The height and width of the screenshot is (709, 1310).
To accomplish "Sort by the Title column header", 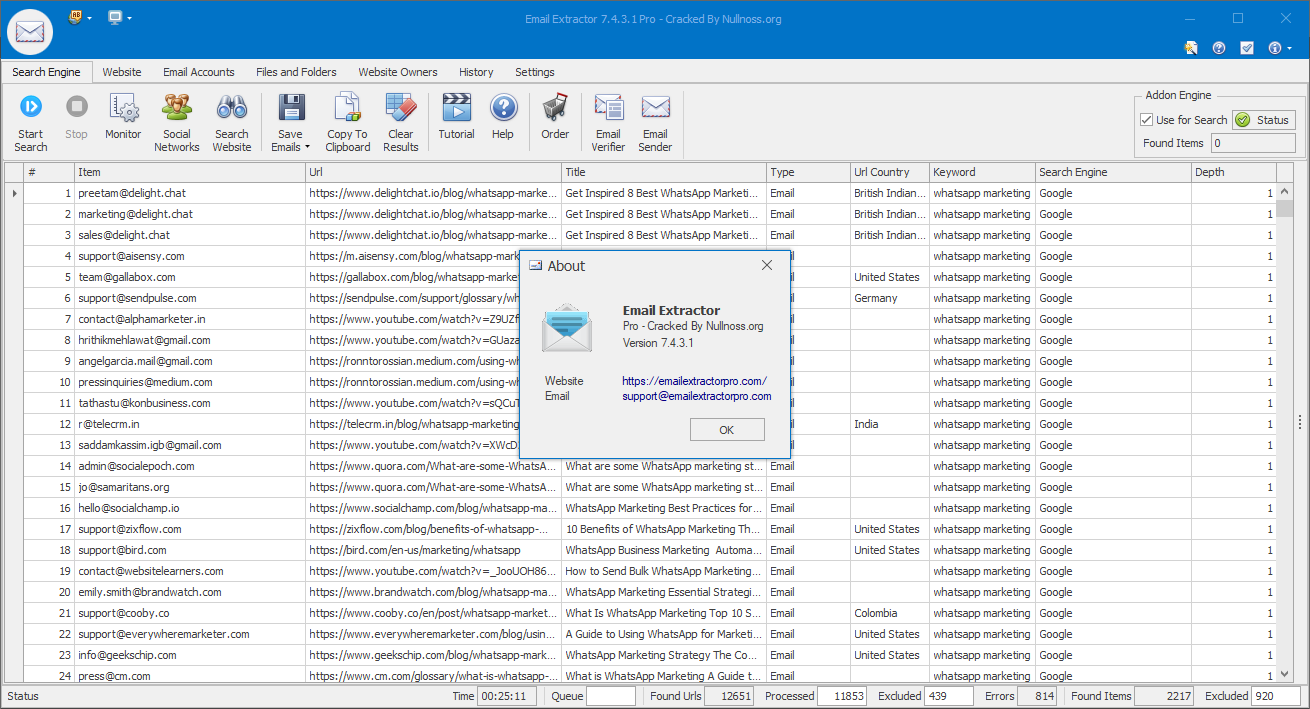I will point(664,172).
